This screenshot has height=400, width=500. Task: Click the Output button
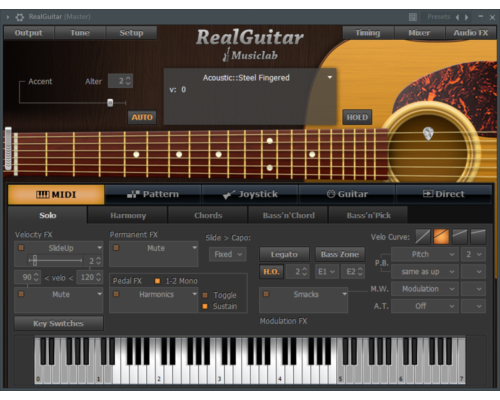(29, 33)
